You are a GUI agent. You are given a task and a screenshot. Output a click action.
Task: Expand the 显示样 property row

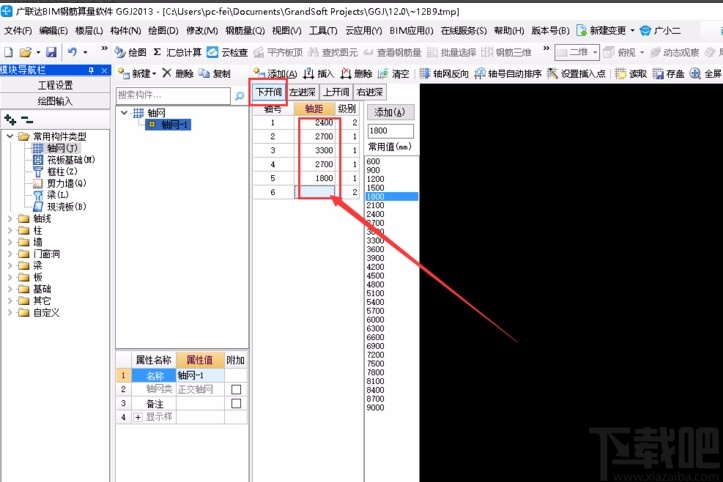(138, 417)
